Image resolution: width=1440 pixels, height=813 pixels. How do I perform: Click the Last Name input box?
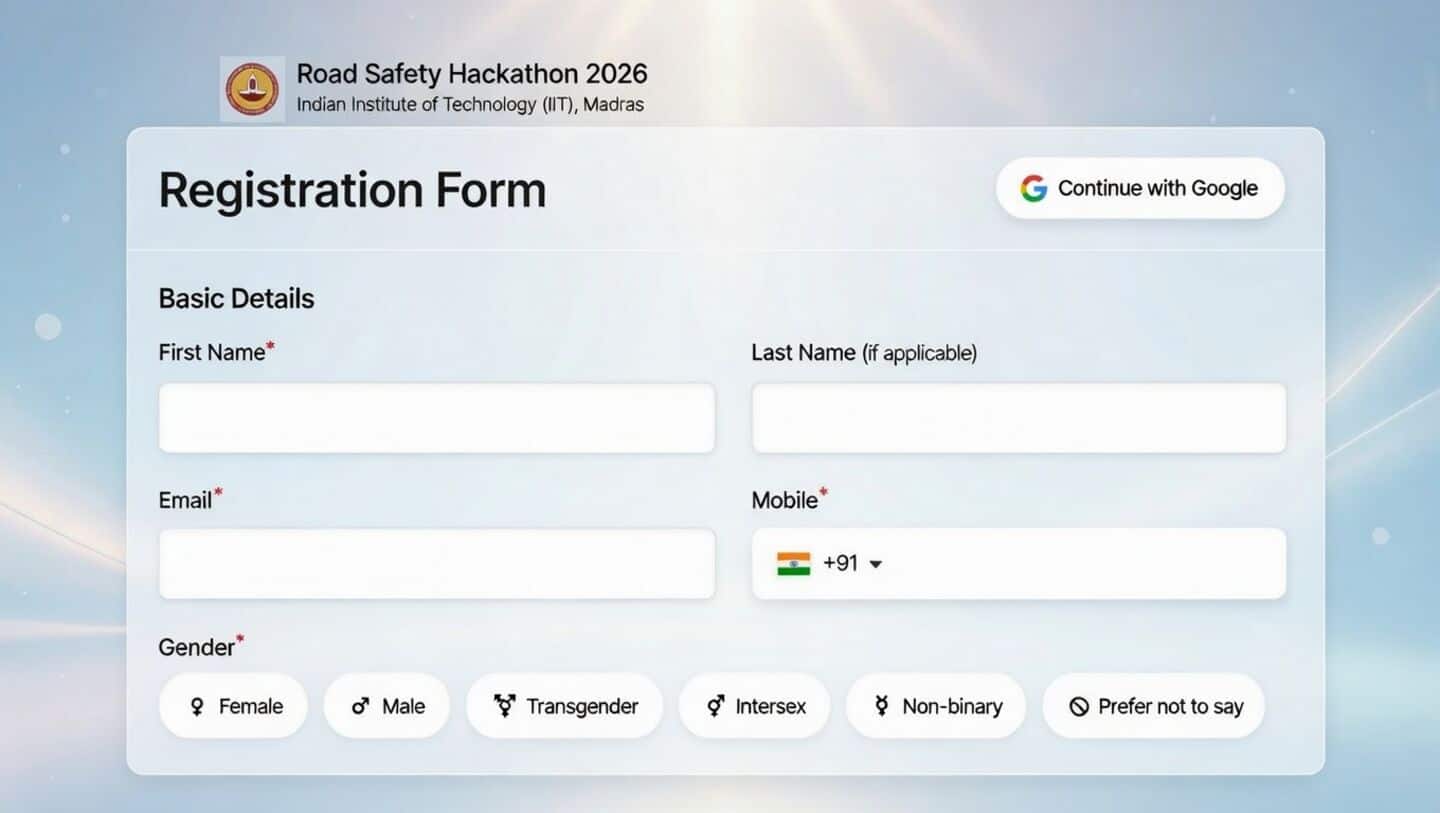click(x=1018, y=418)
